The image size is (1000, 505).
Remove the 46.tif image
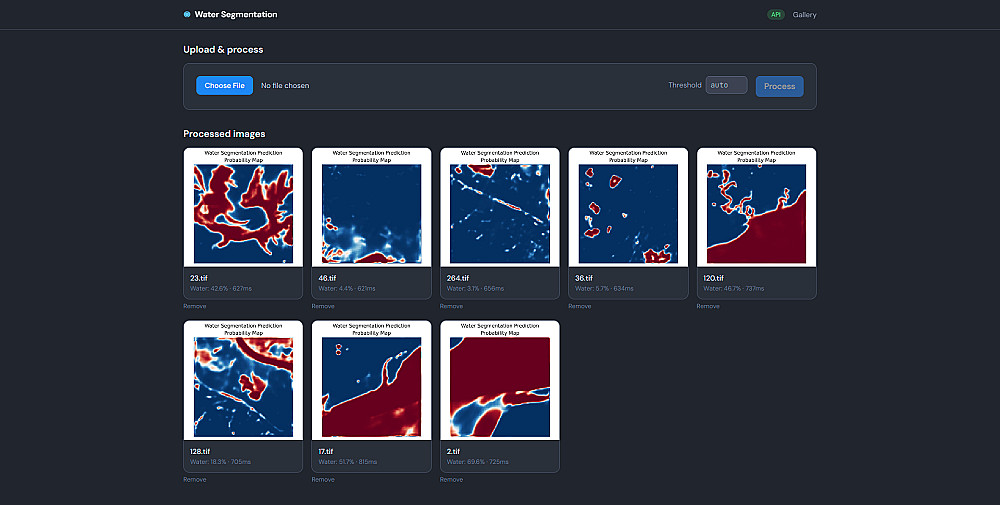click(x=323, y=306)
